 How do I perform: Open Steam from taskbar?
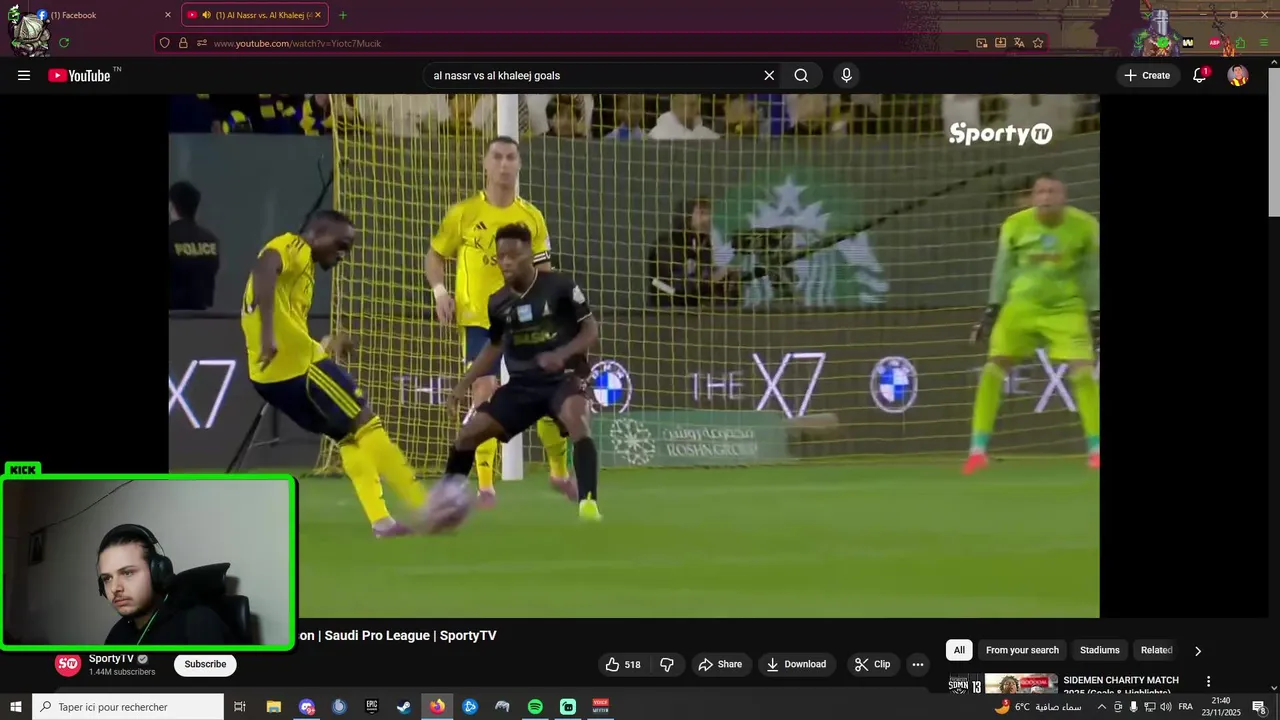404,707
